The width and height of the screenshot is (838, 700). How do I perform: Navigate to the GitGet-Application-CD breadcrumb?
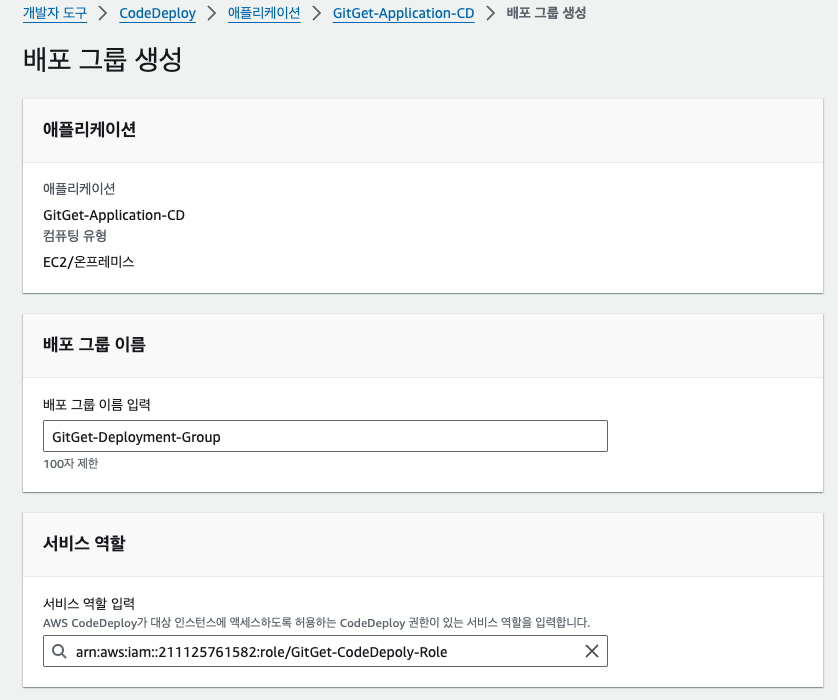point(404,13)
